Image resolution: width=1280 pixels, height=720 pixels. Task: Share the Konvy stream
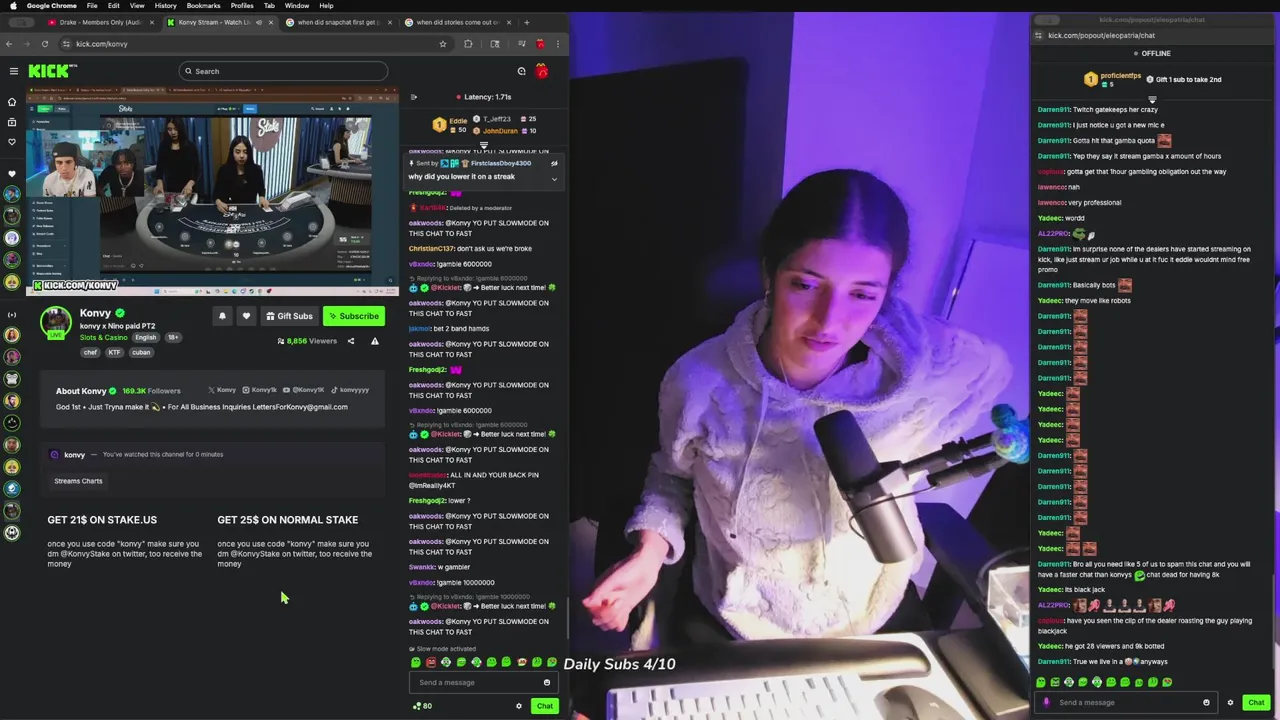pyautogui.click(x=350, y=341)
